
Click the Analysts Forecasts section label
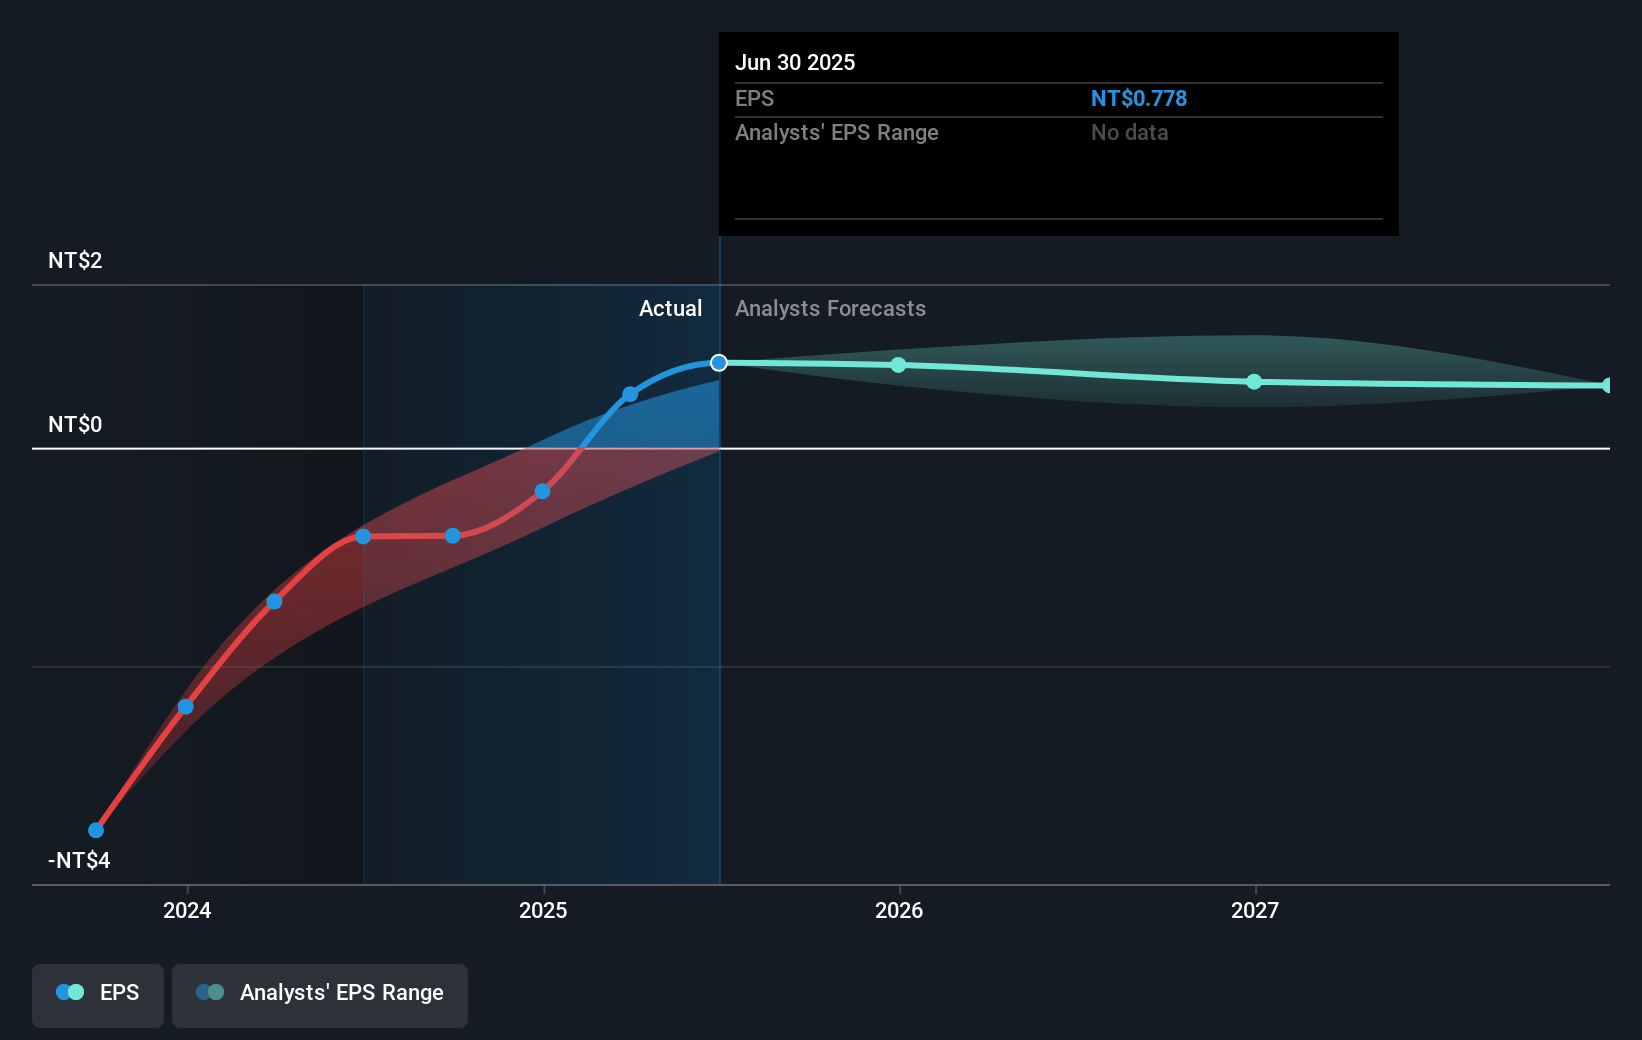click(x=830, y=308)
